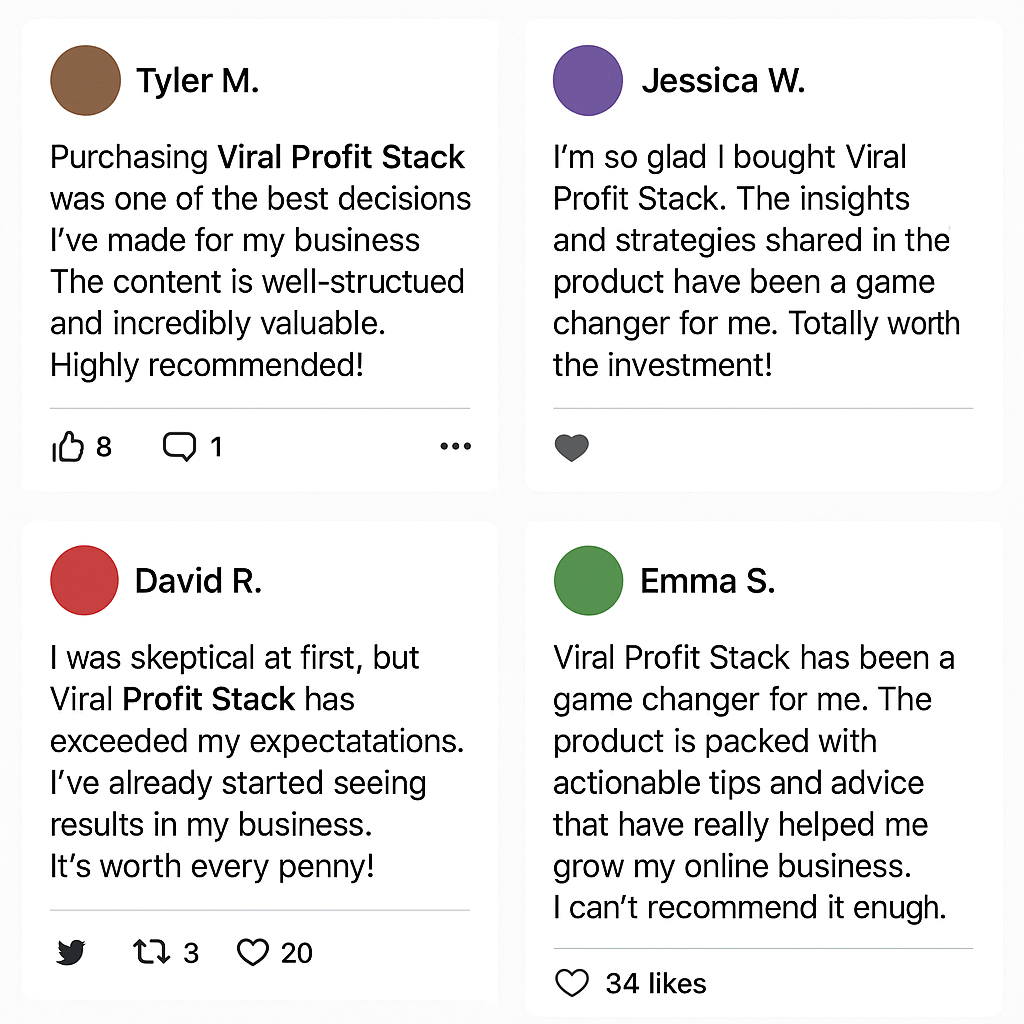The image size is (1024, 1024).
Task: Open the three-dot menu on Tyler's card
Action: coord(455,447)
